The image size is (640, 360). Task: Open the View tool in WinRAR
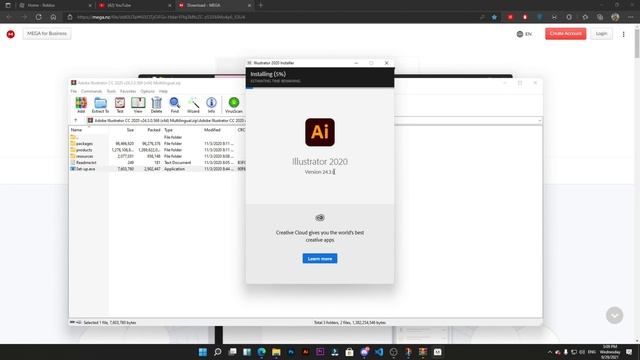pyautogui.click(x=138, y=105)
